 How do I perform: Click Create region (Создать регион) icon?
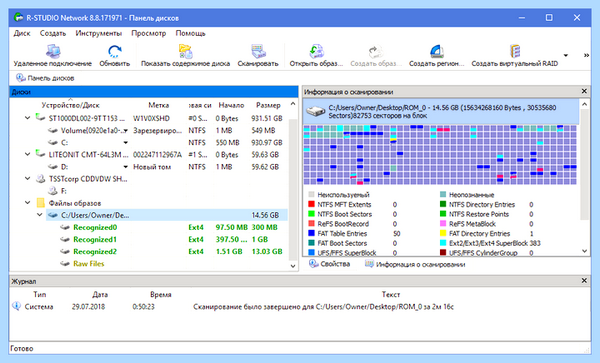[x=437, y=51]
